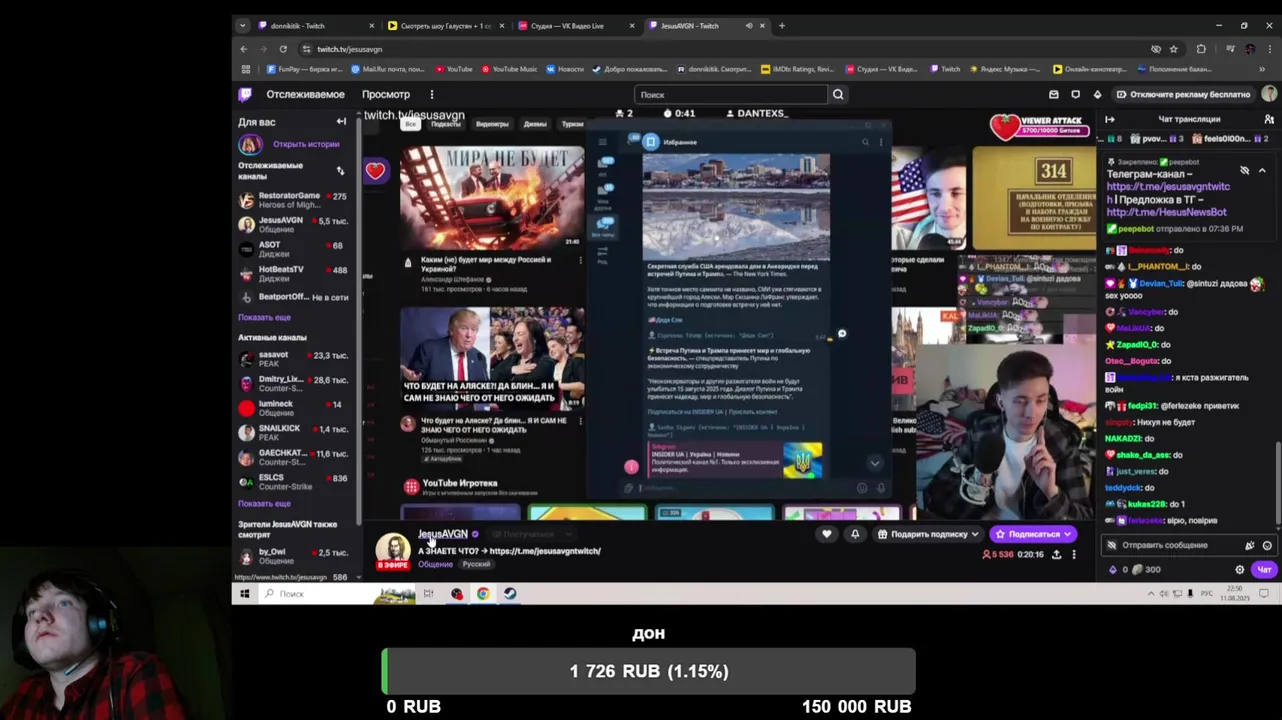The image size is (1282, 720).
Task: Collapse the pinned message with the chevron
Action: 1262,170
